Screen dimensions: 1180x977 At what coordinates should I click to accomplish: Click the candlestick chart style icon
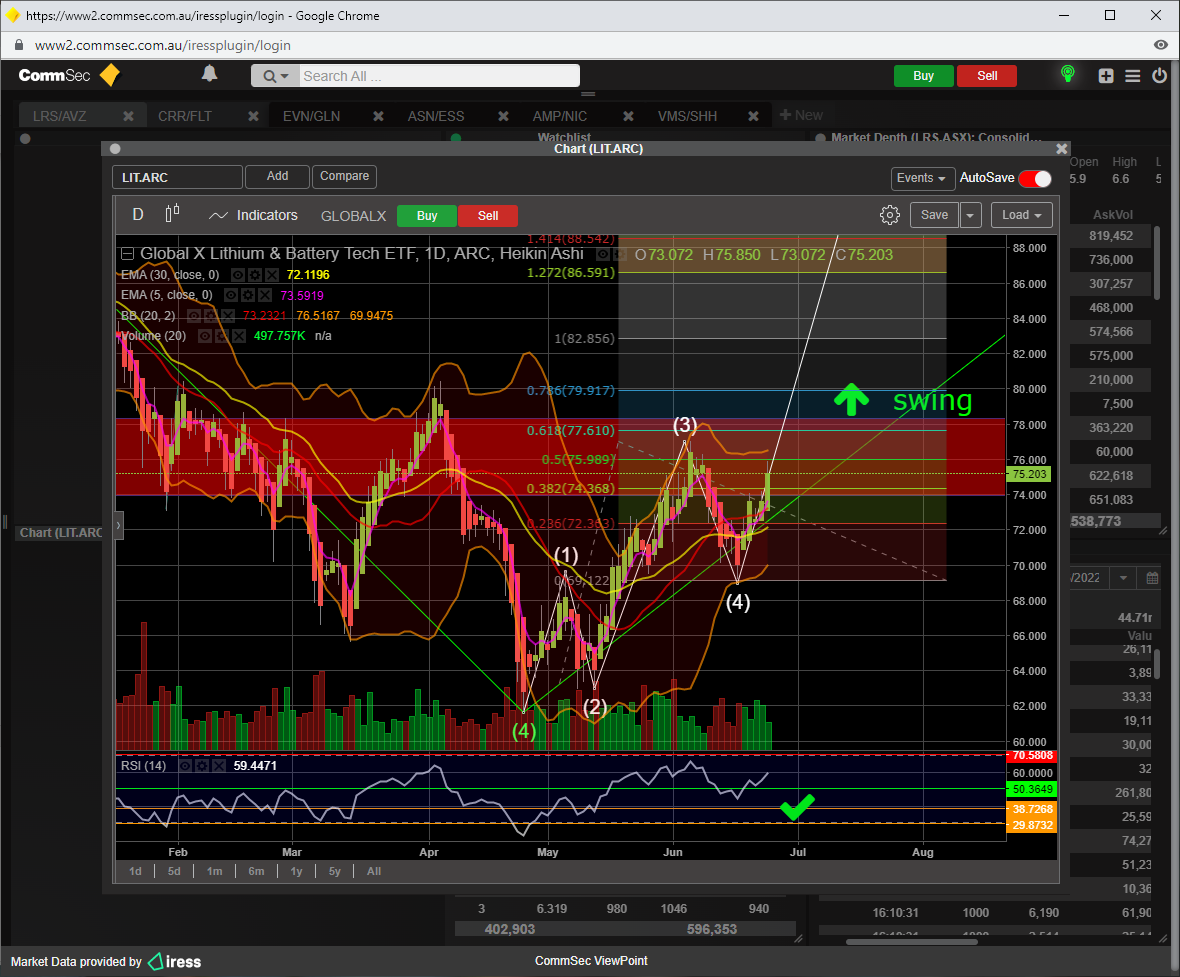click(x=172, y=214)
